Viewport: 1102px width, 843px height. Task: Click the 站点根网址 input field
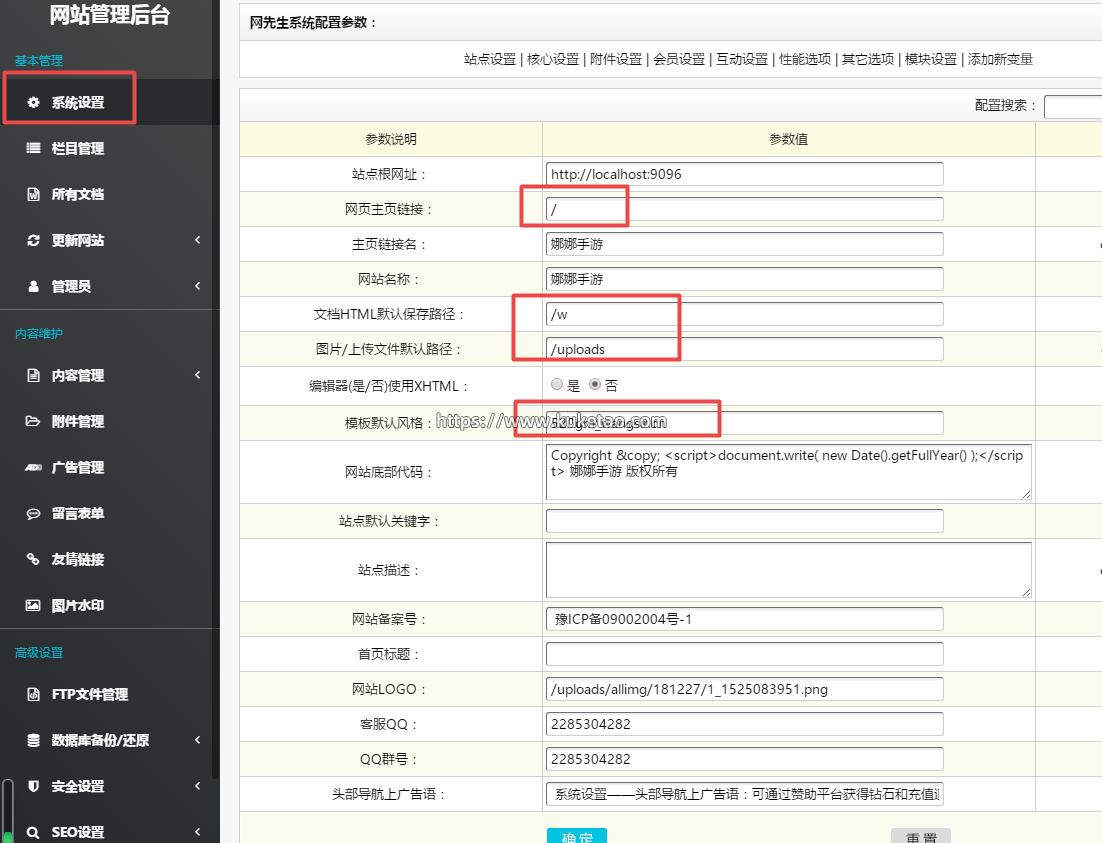coord(745,174)
